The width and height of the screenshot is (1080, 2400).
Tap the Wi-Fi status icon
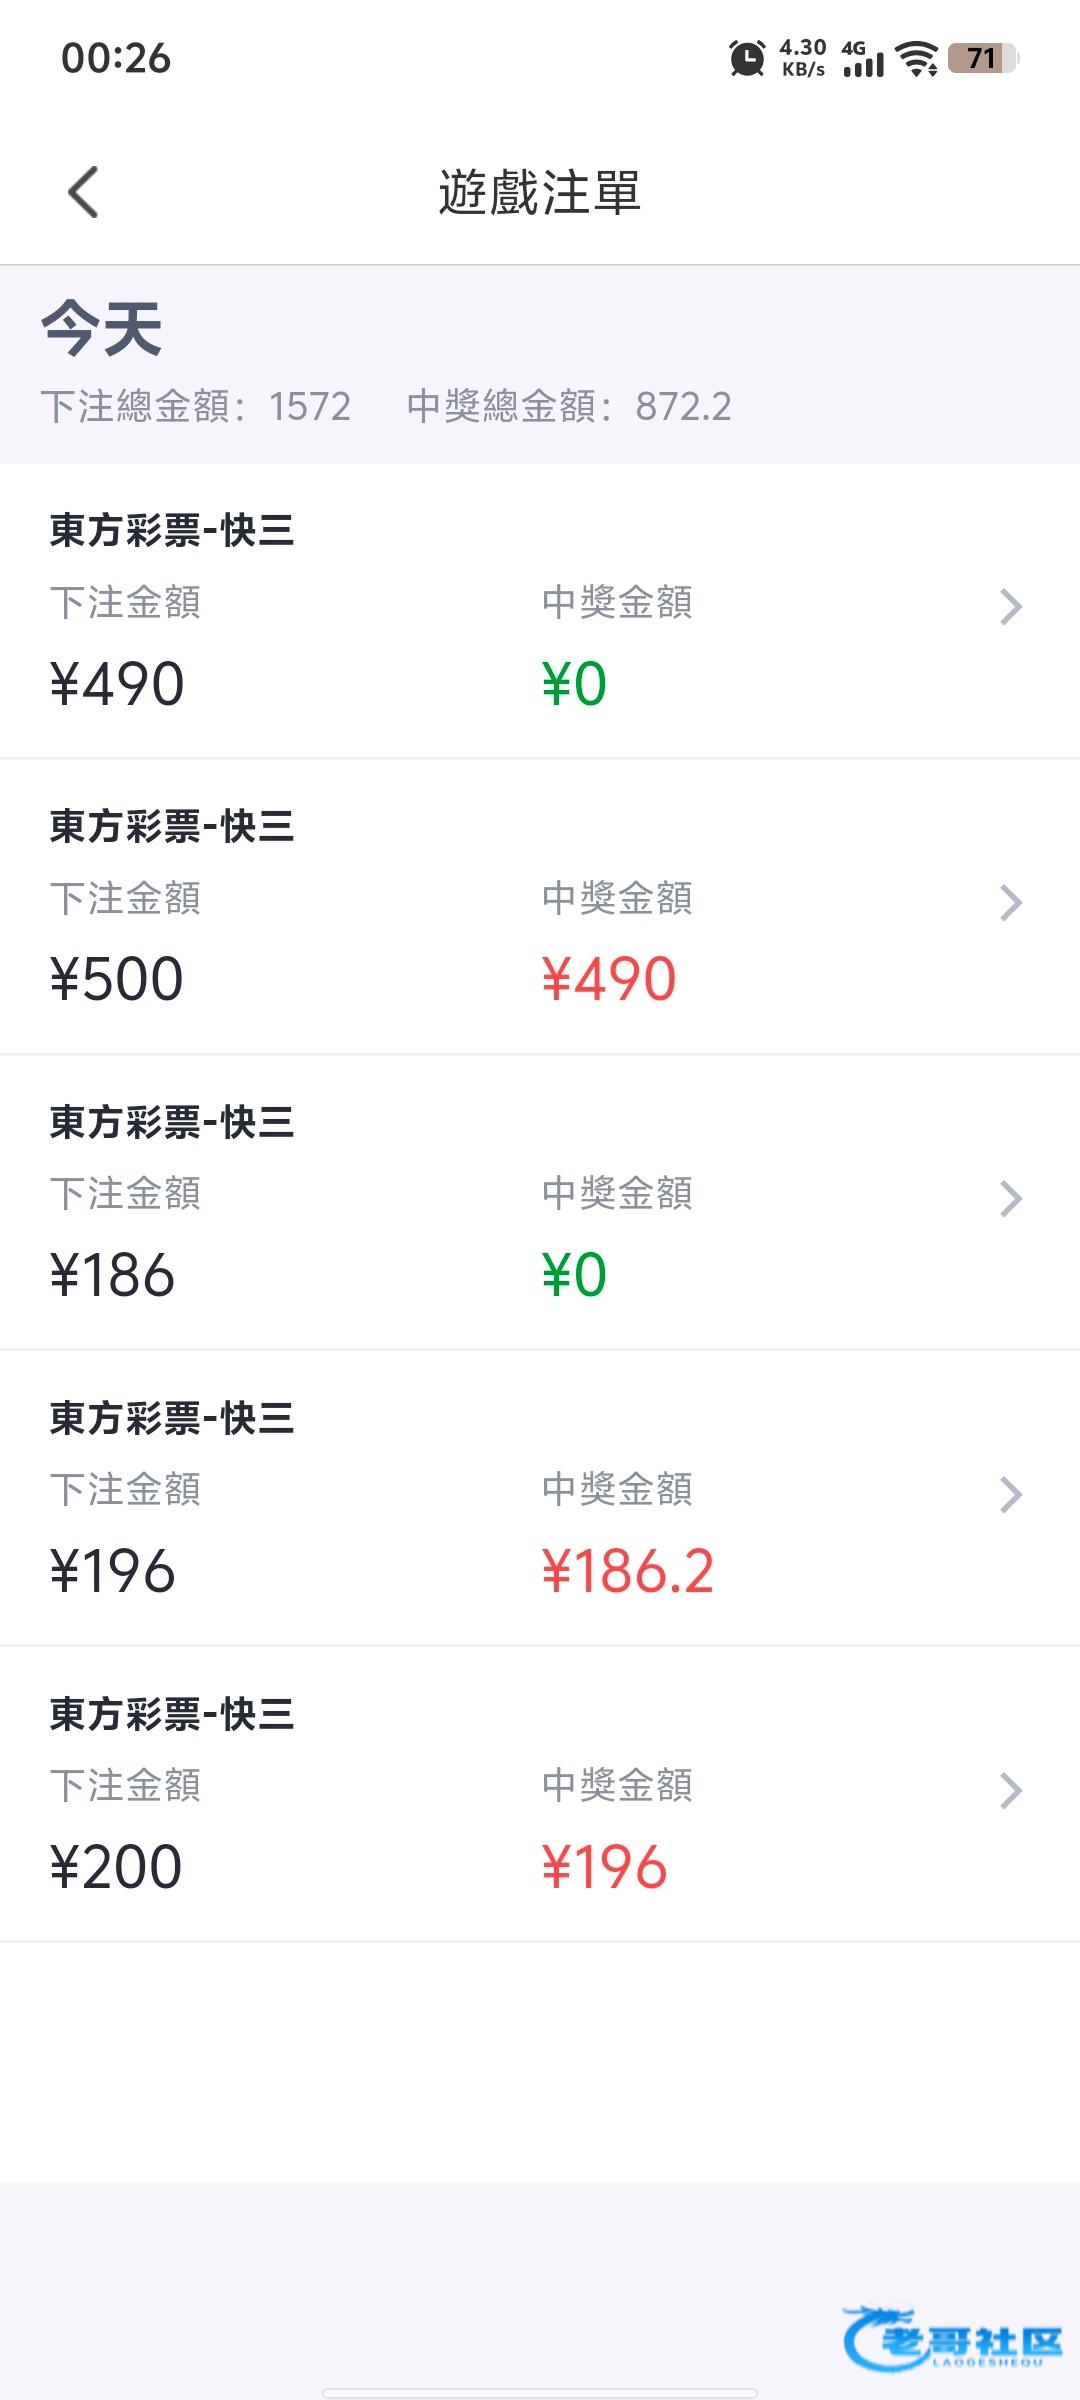click(916, 59)
